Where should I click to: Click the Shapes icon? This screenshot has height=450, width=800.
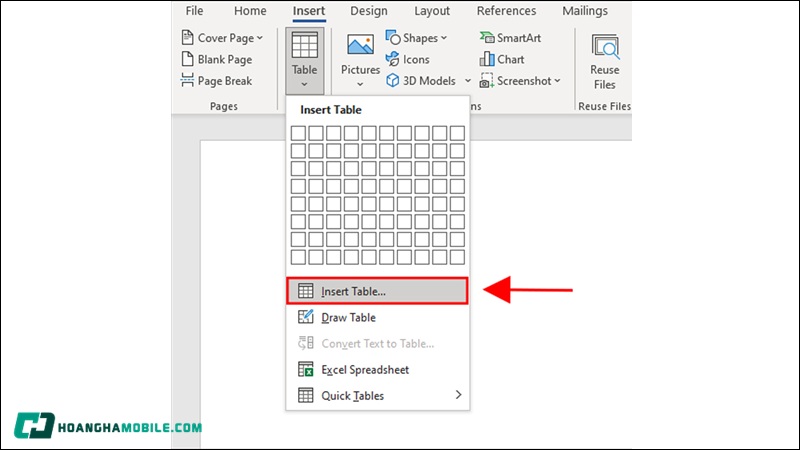[x=393, y=37]
